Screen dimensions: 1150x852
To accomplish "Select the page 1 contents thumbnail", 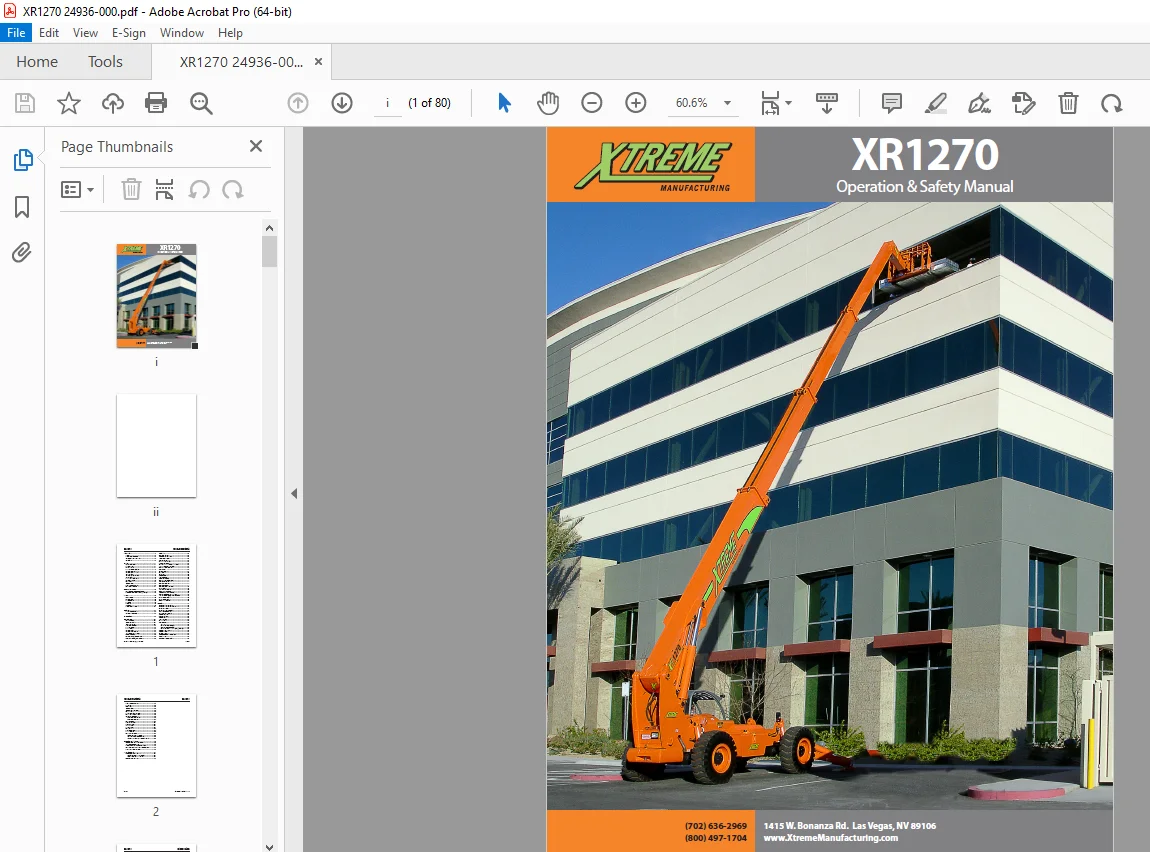I will 156,595.
